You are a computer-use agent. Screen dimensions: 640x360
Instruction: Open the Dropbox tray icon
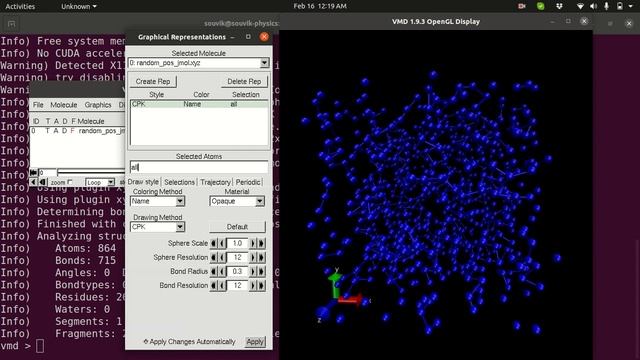tap(559, 6)
